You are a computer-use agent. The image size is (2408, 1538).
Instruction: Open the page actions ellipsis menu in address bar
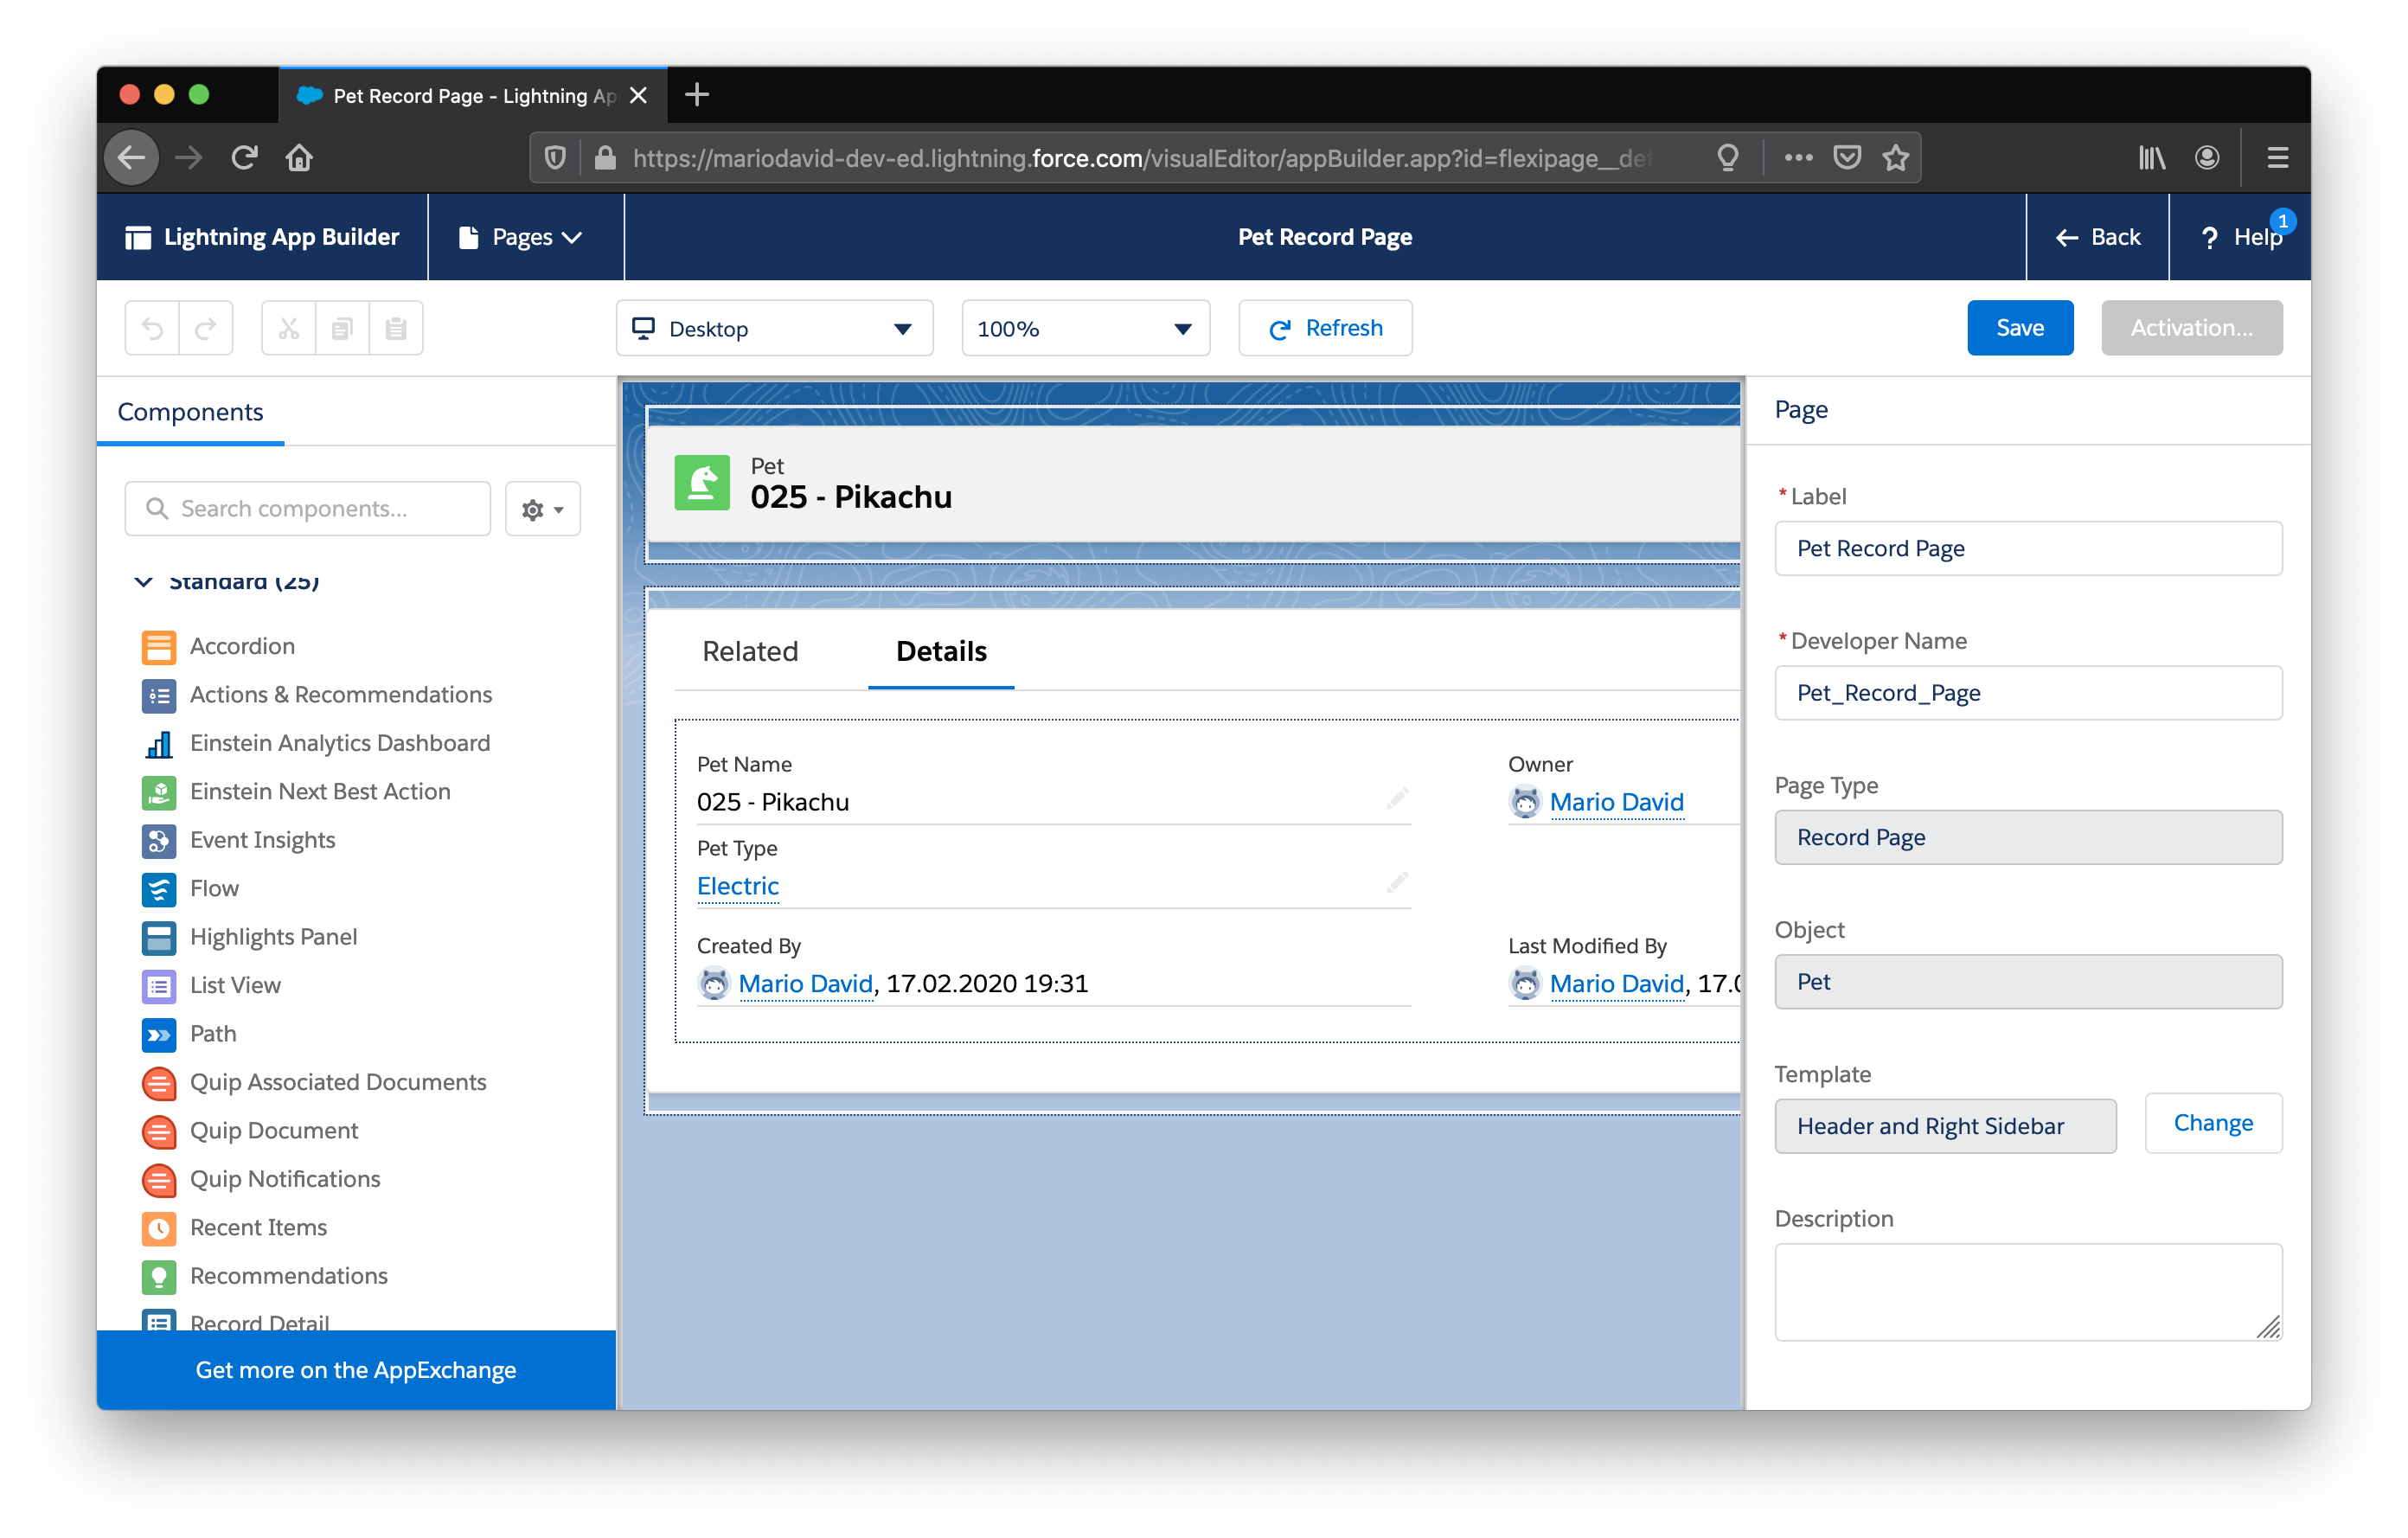[1799, 157]
